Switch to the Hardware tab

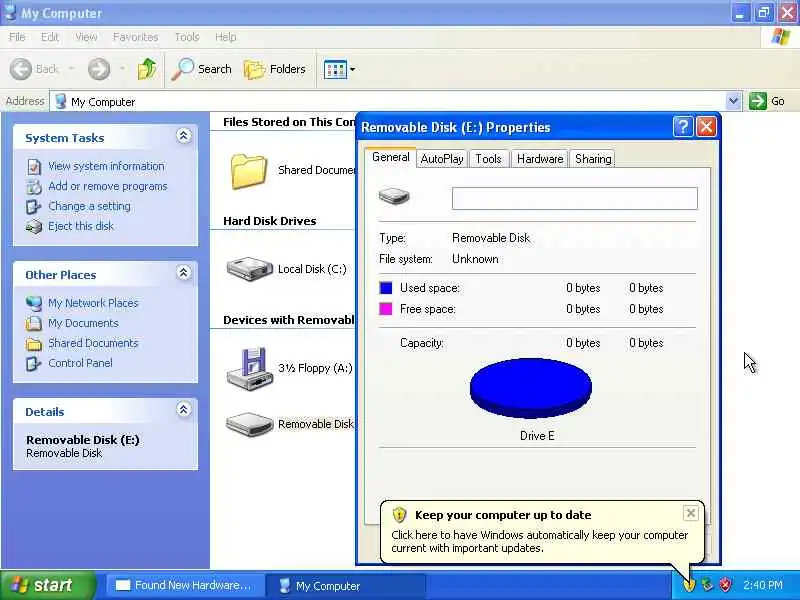(x=540, y=159)
